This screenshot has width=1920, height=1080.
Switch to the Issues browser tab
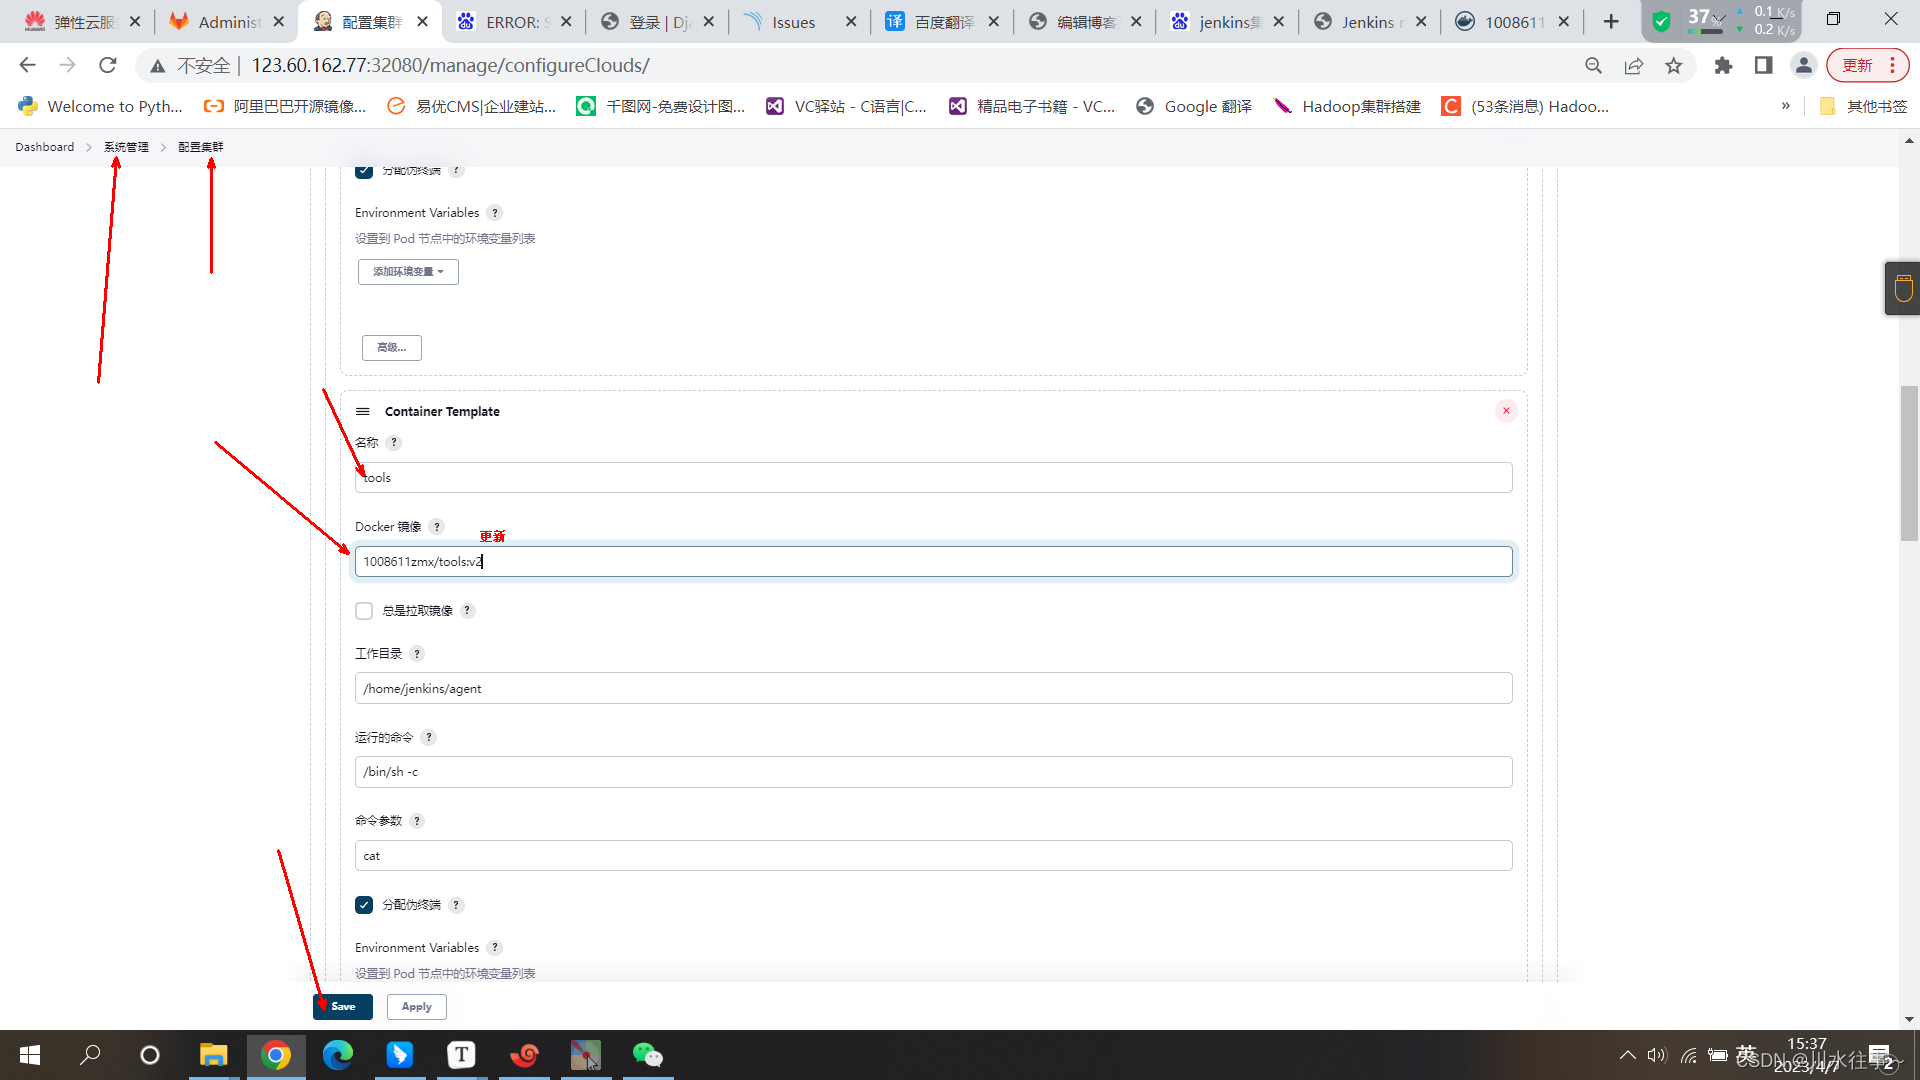794,22
